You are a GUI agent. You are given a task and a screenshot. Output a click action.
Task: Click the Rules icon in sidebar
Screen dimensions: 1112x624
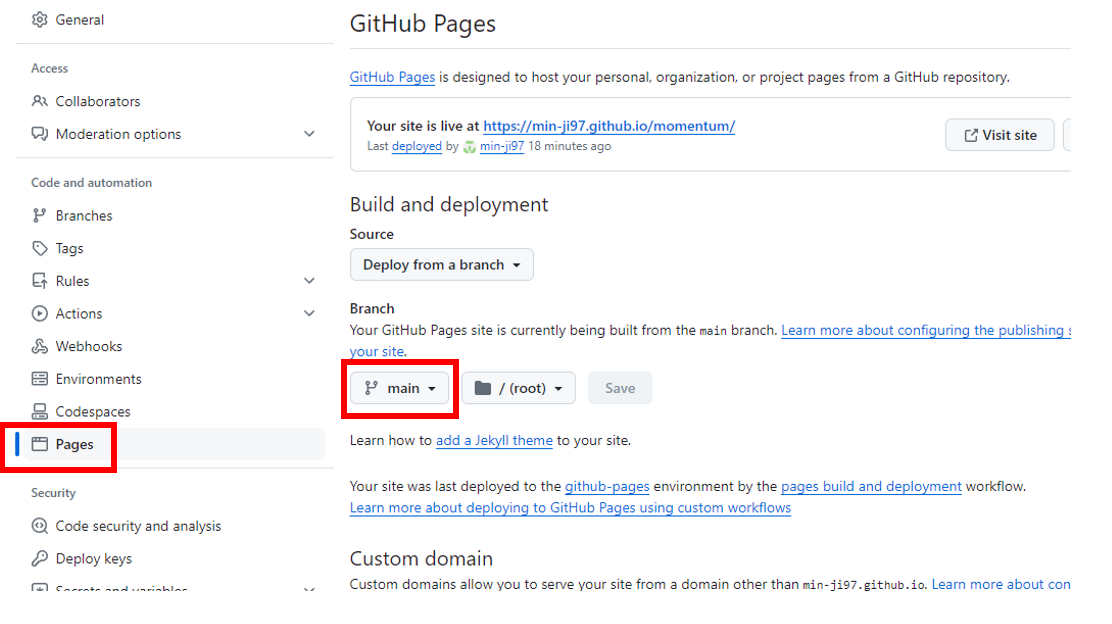coord(40,281)
